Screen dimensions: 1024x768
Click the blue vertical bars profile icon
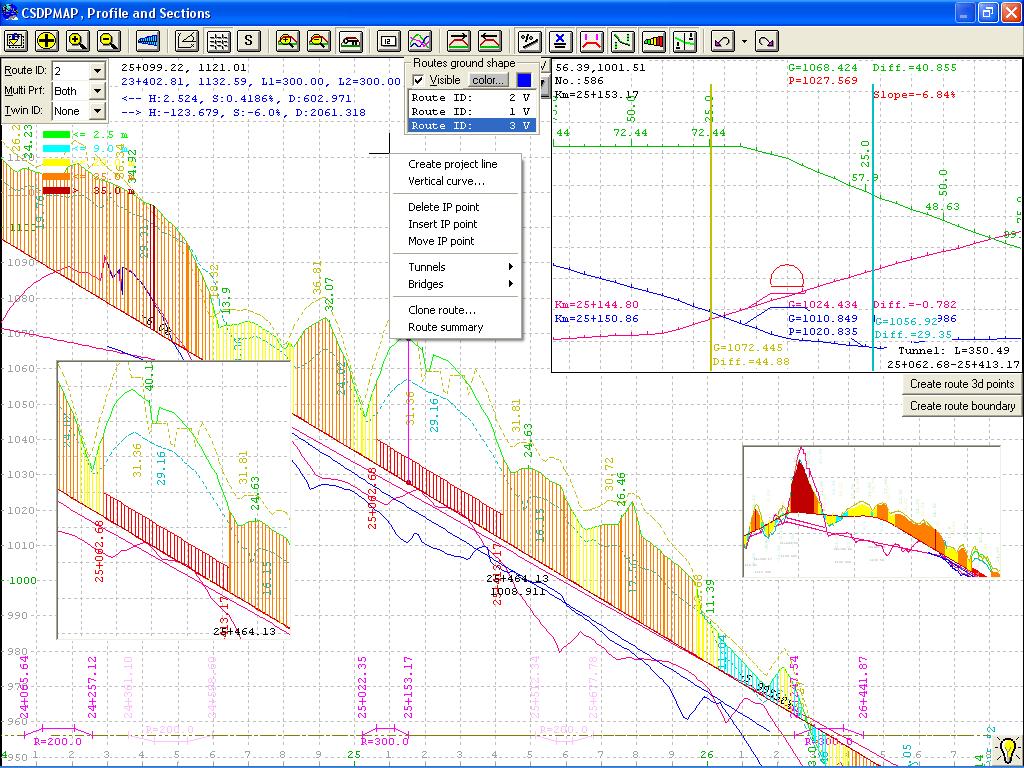click(148, 41)
